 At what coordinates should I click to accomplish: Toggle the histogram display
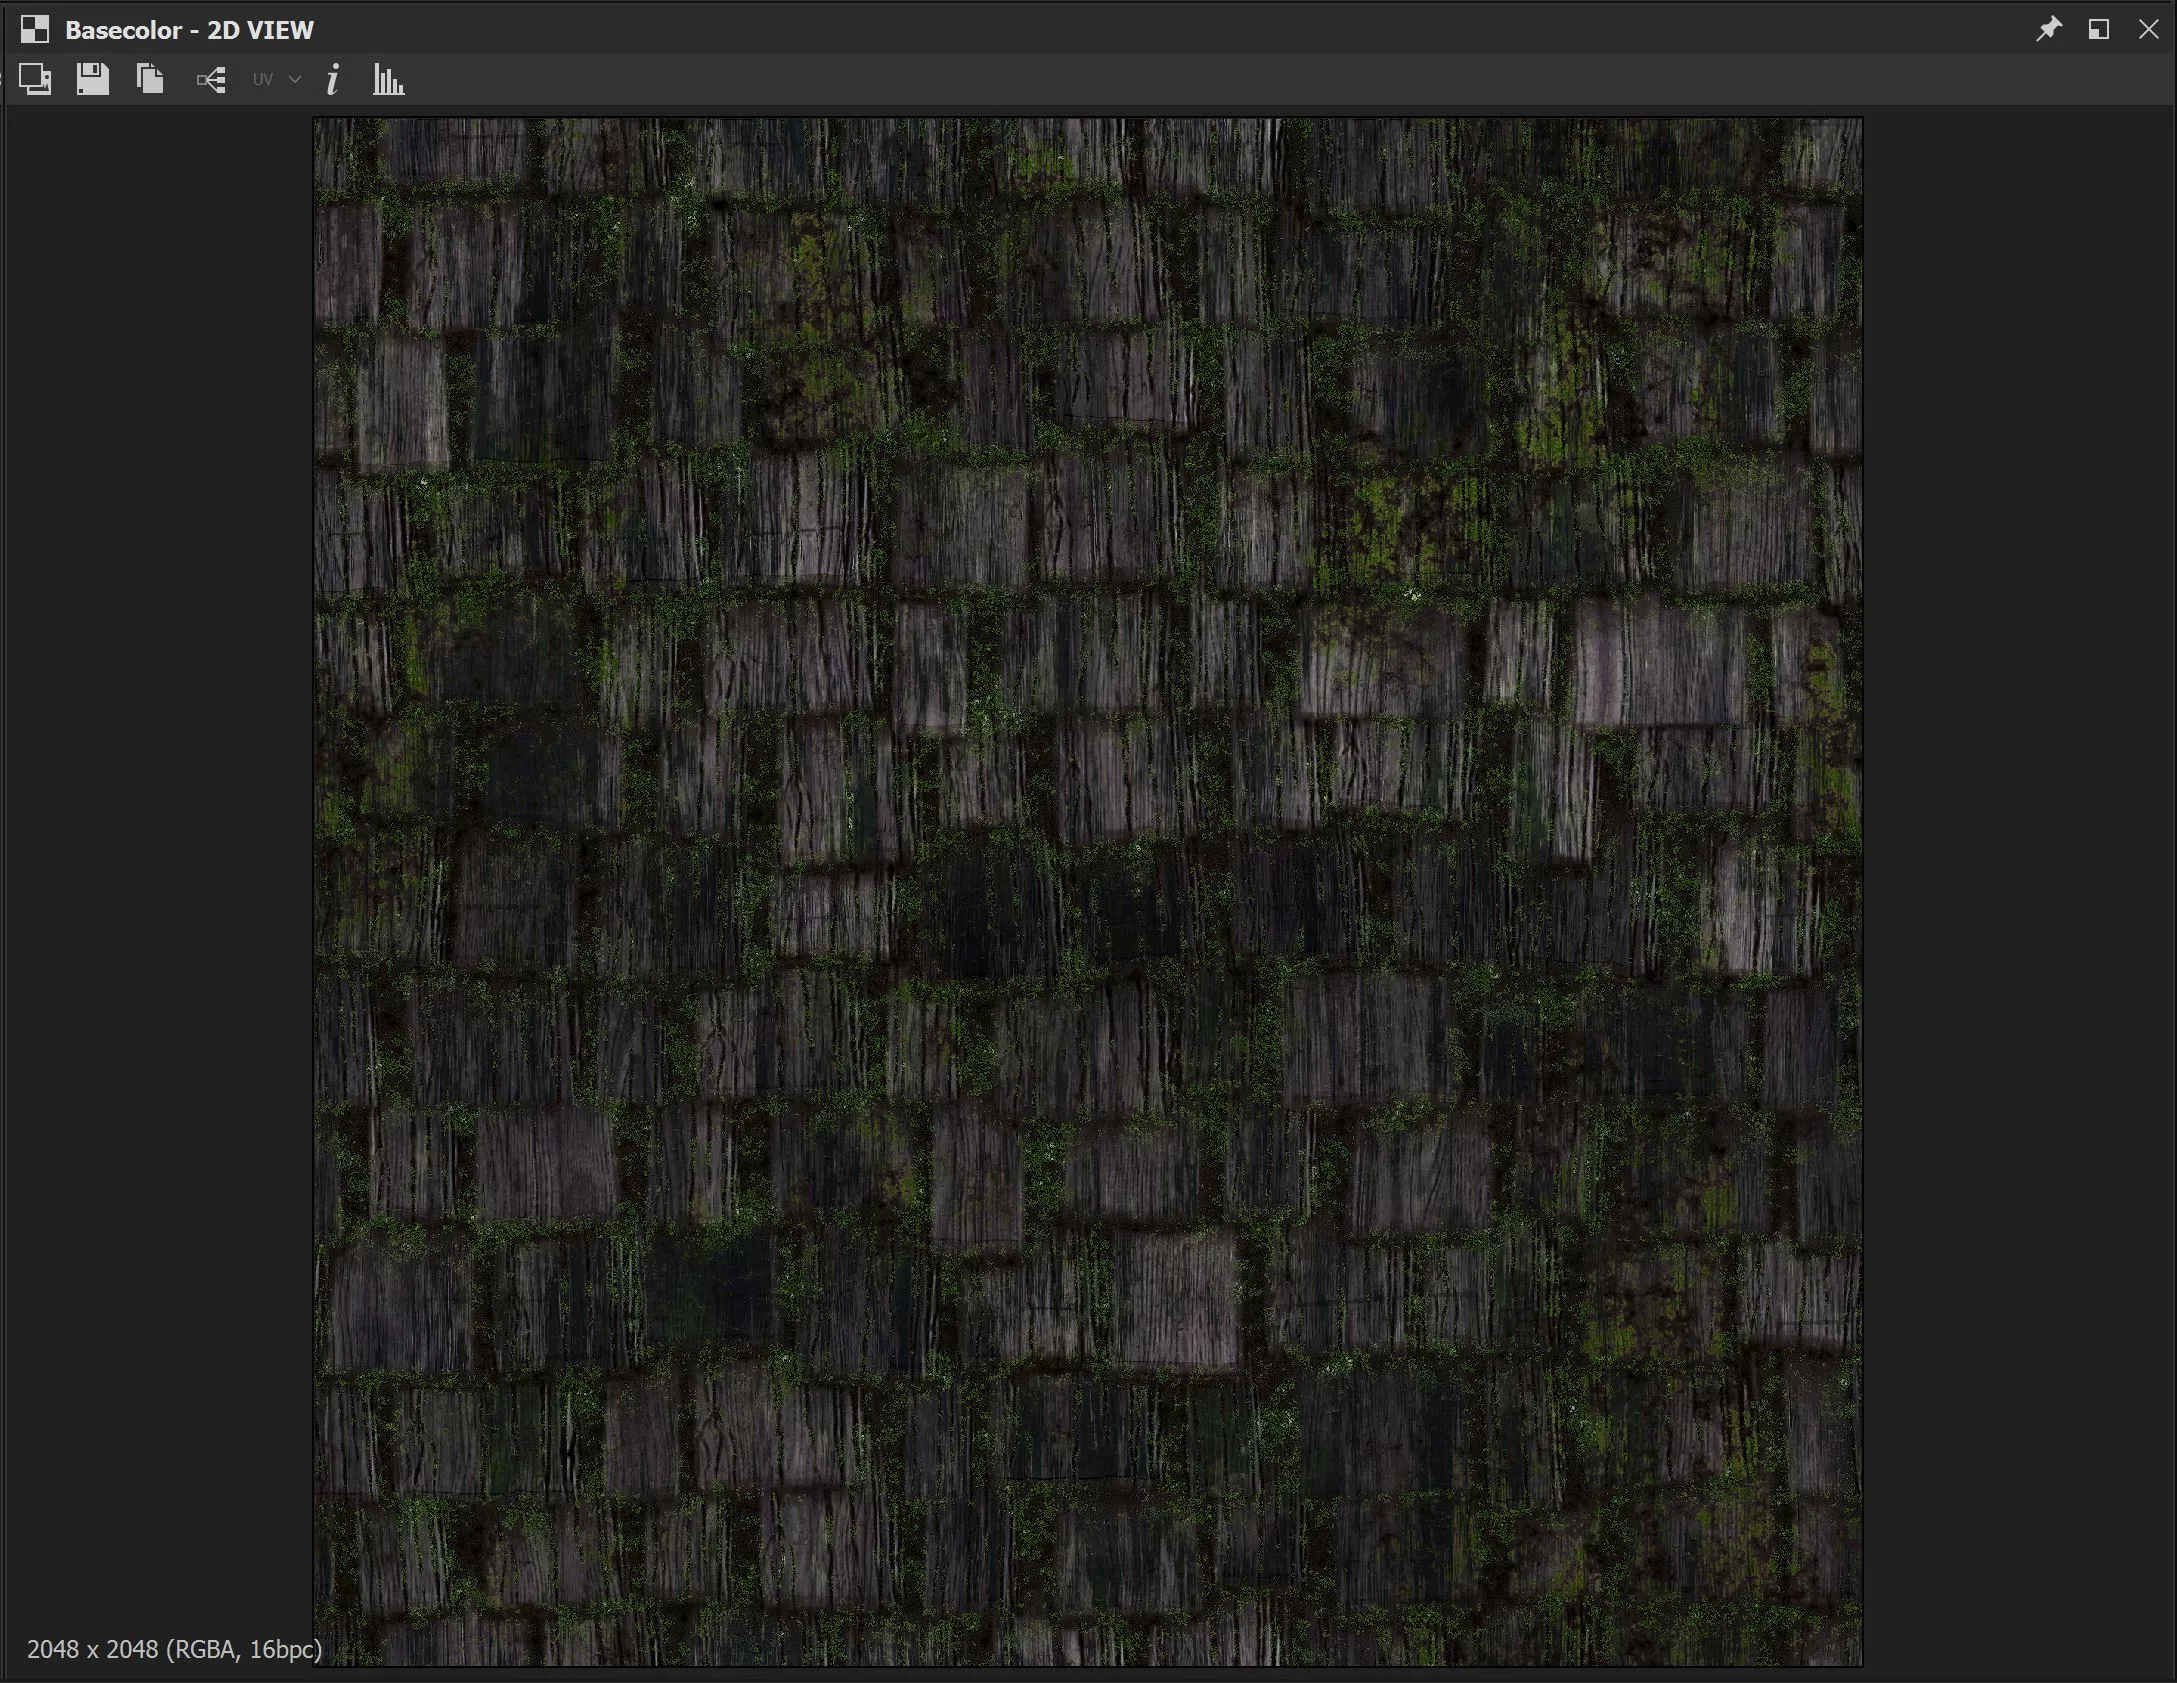click(388, 80)
